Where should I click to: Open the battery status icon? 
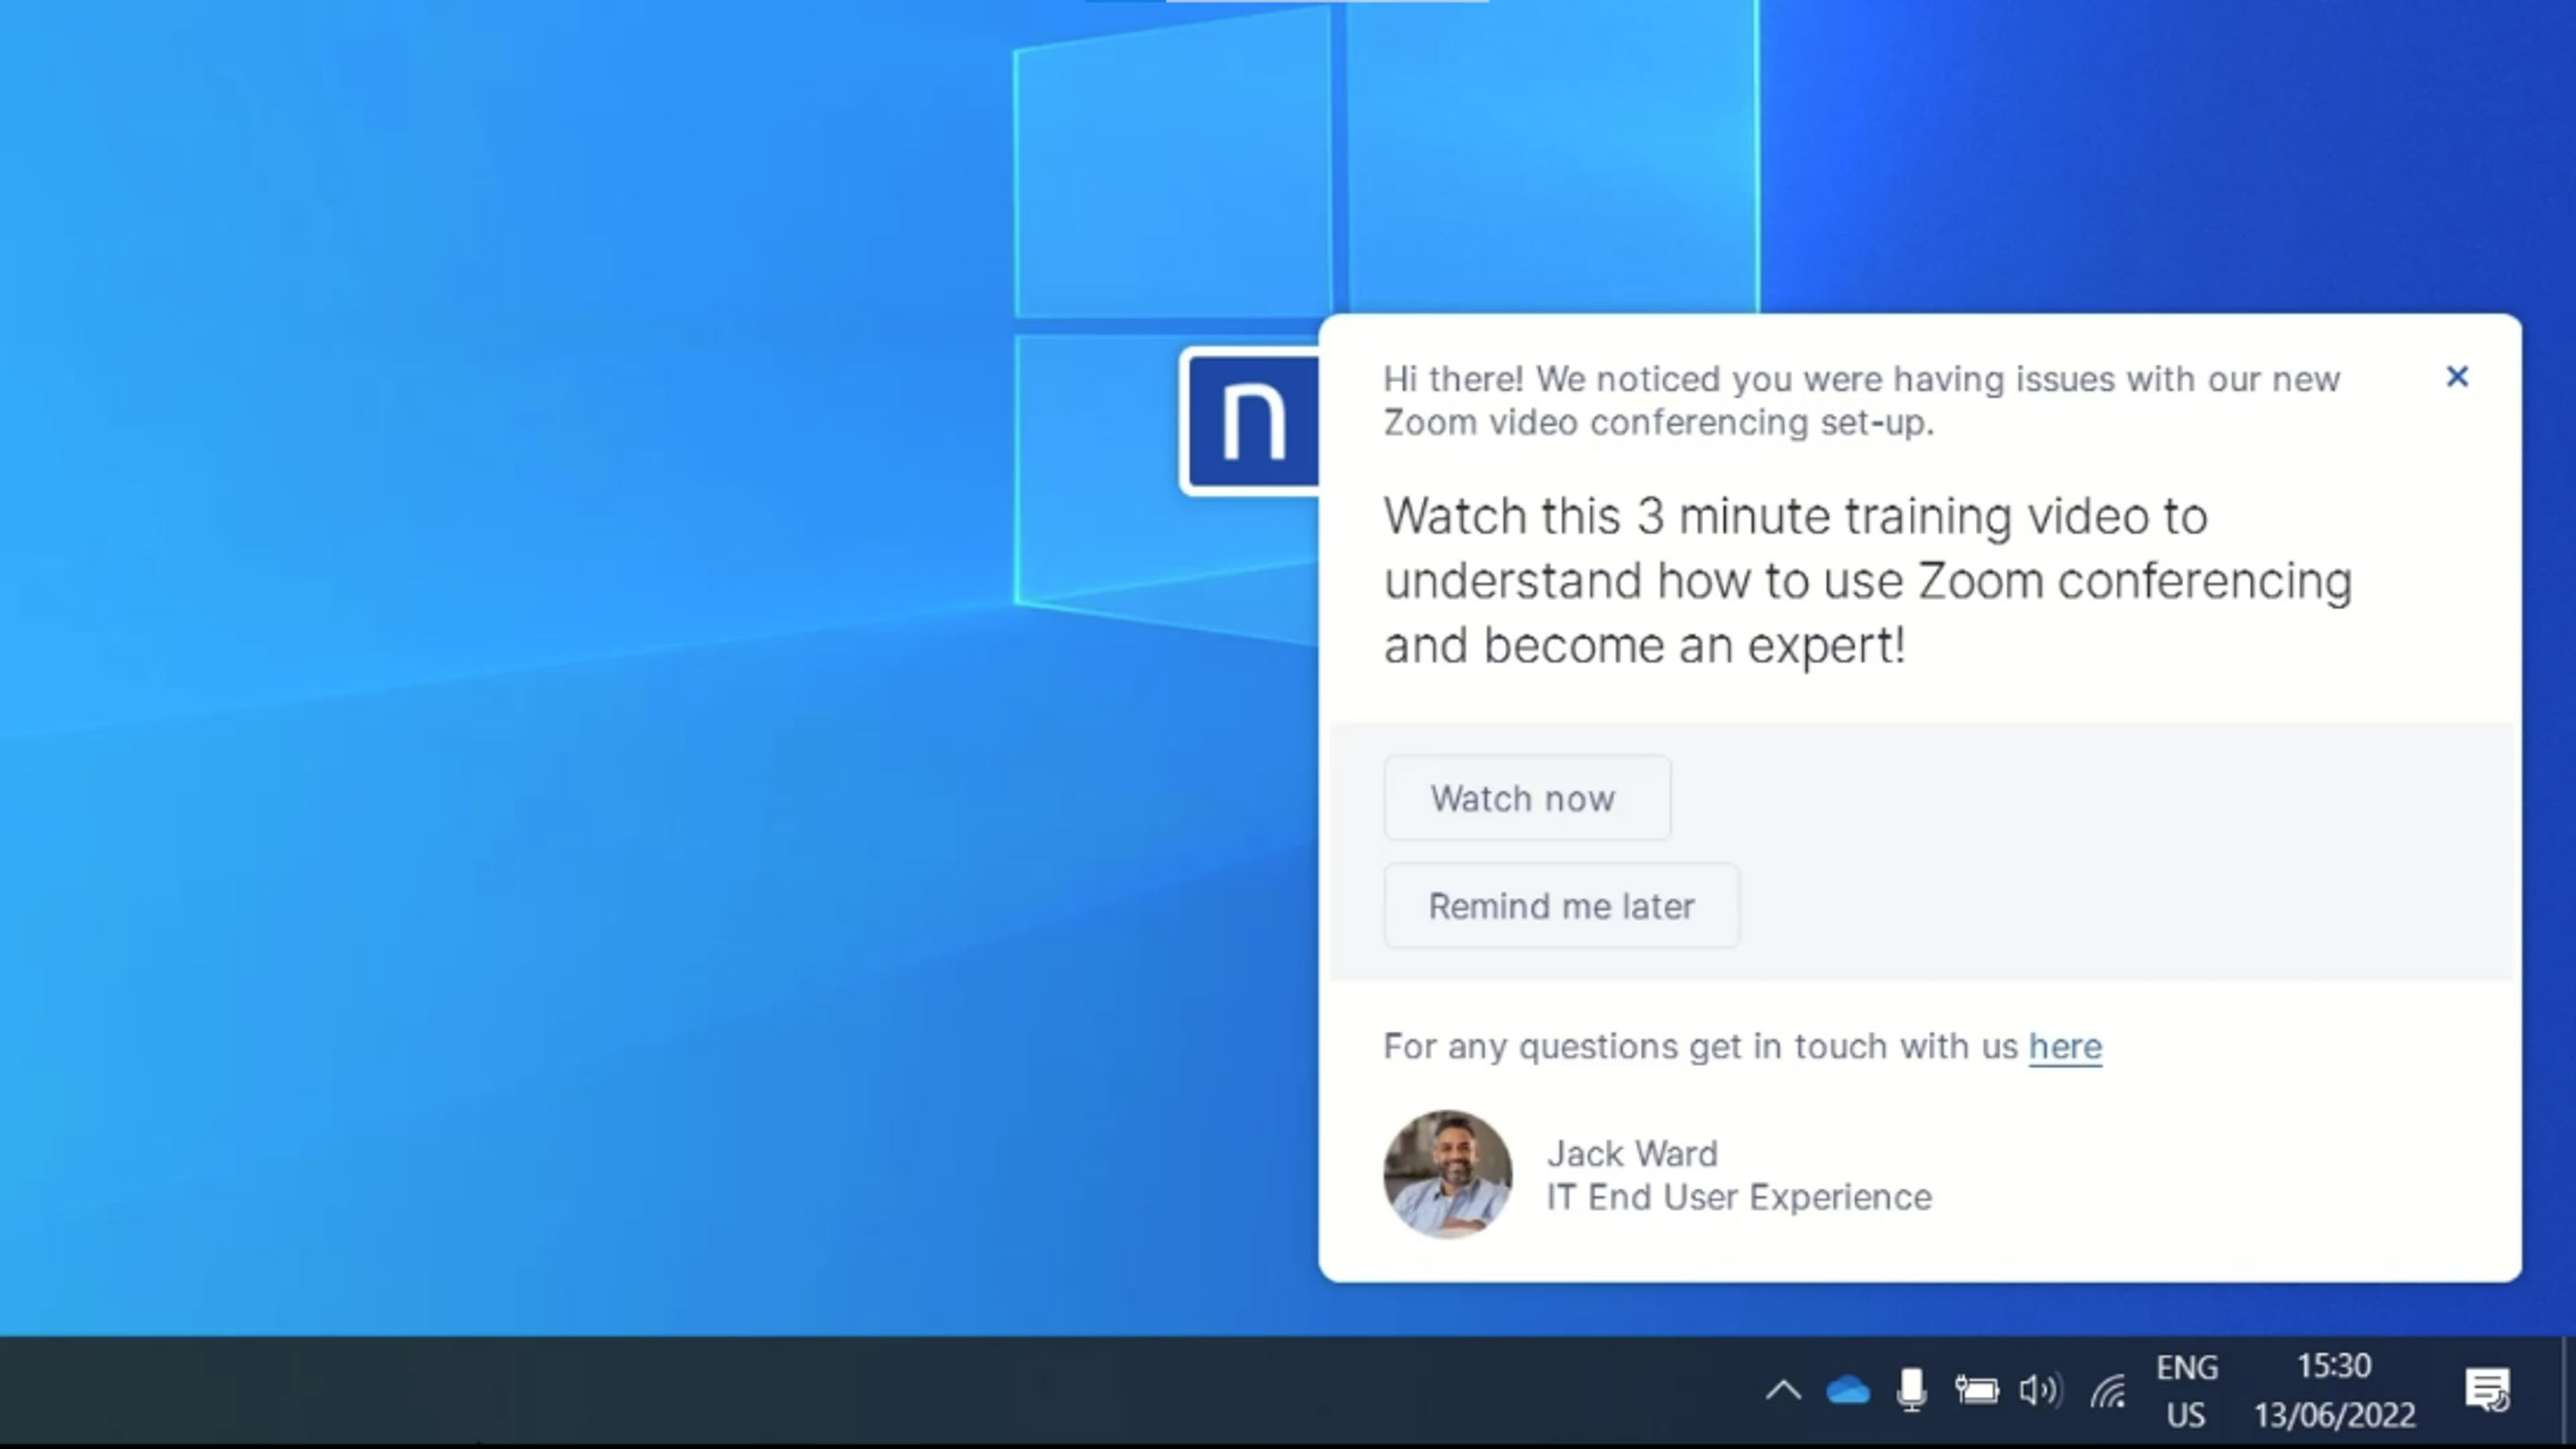pyautogui.click(x=1976, y=1390)
